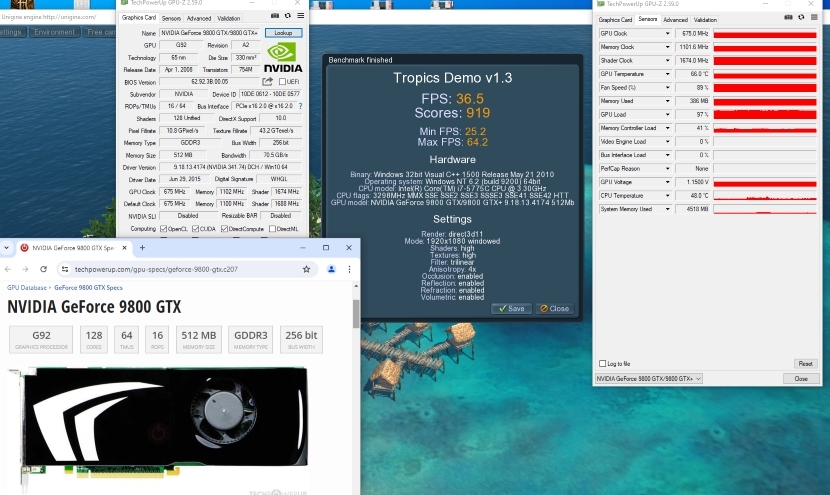Open the System Memory Used sensor dropdown
The height and width of the screenshot is (495, 830).
click(x=667, y=209)
